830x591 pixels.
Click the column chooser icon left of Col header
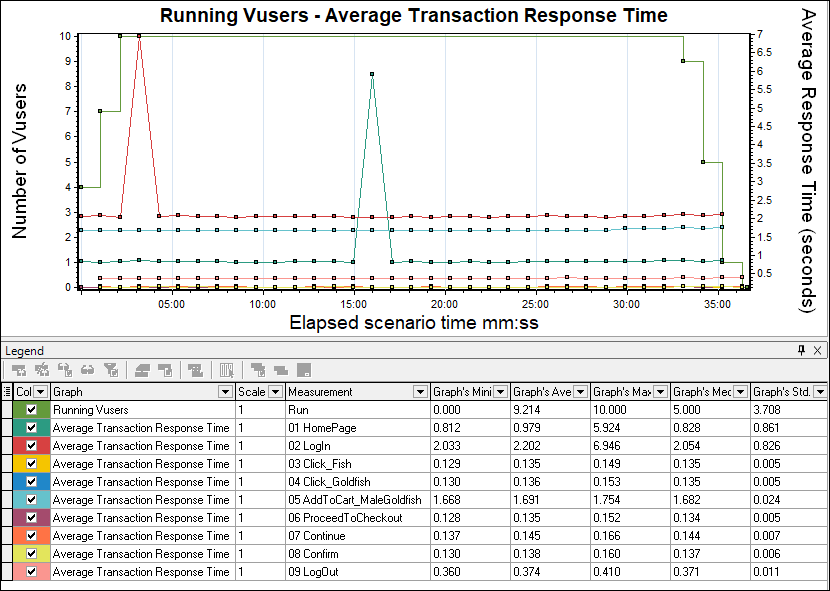tap(8, 392)
